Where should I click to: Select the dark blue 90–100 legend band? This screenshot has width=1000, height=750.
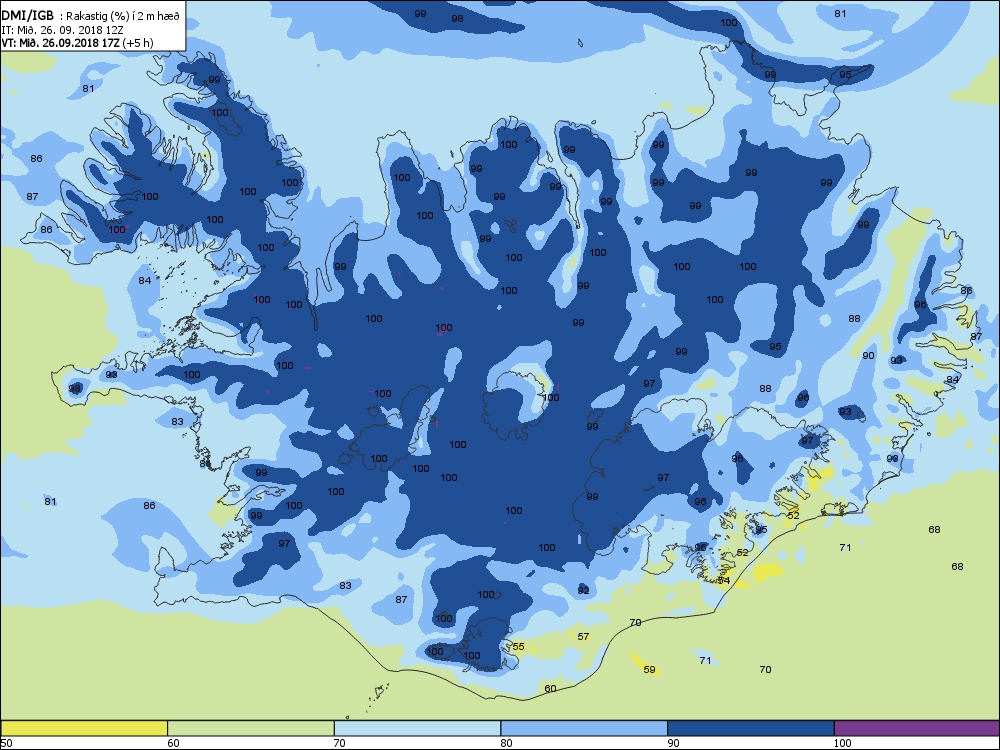tap(751, 728)
